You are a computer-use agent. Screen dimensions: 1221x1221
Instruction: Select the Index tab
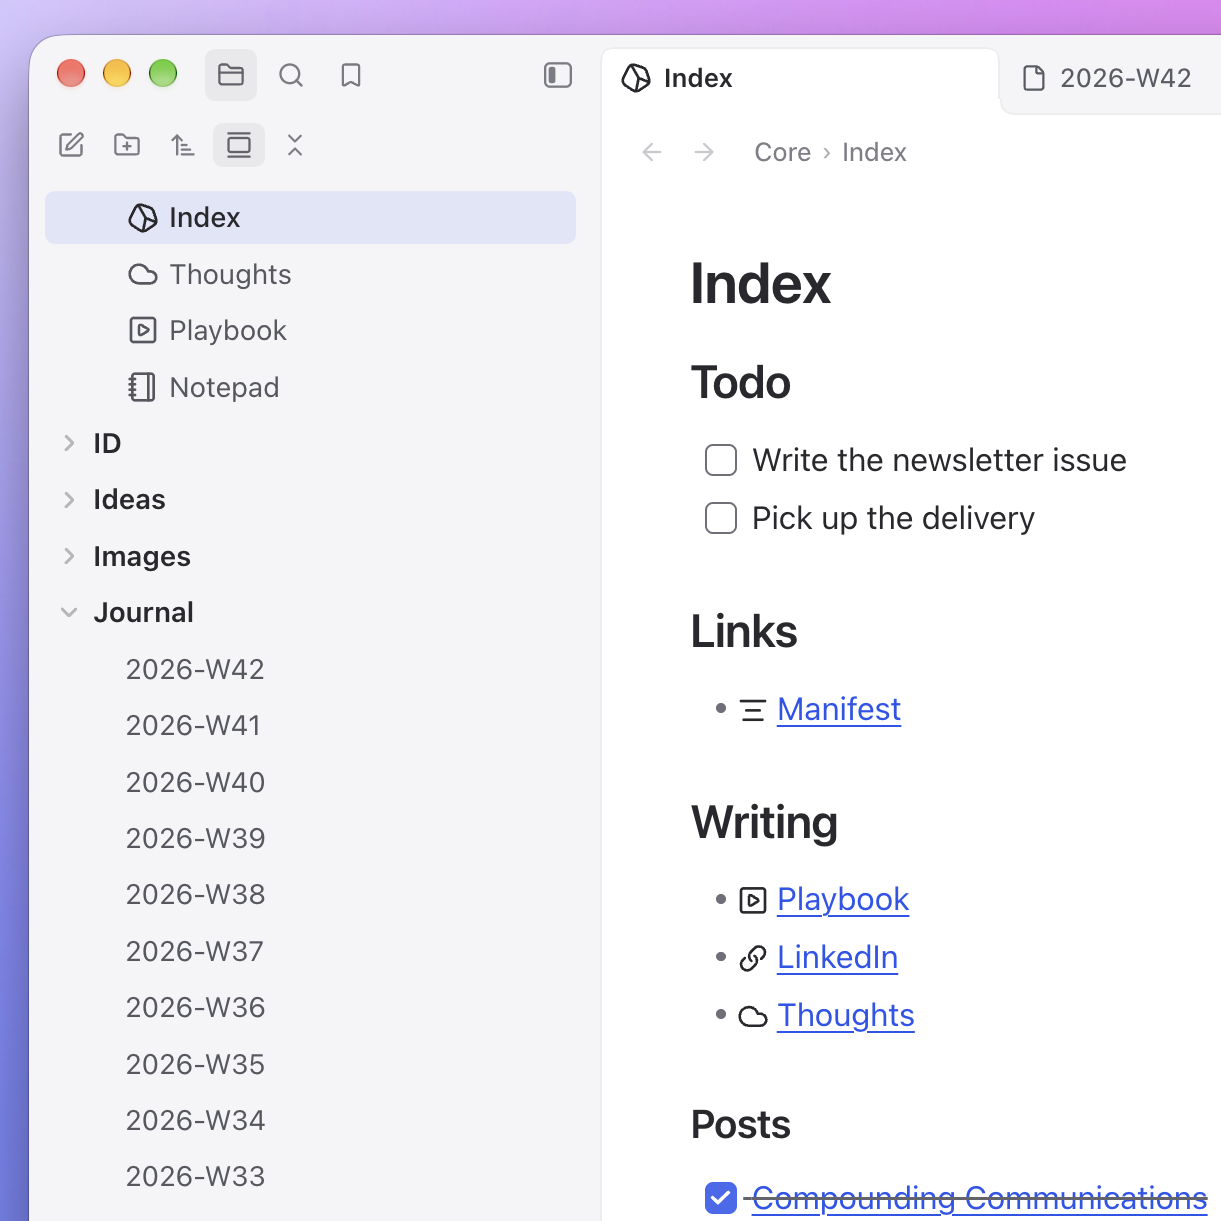point(800,78)
